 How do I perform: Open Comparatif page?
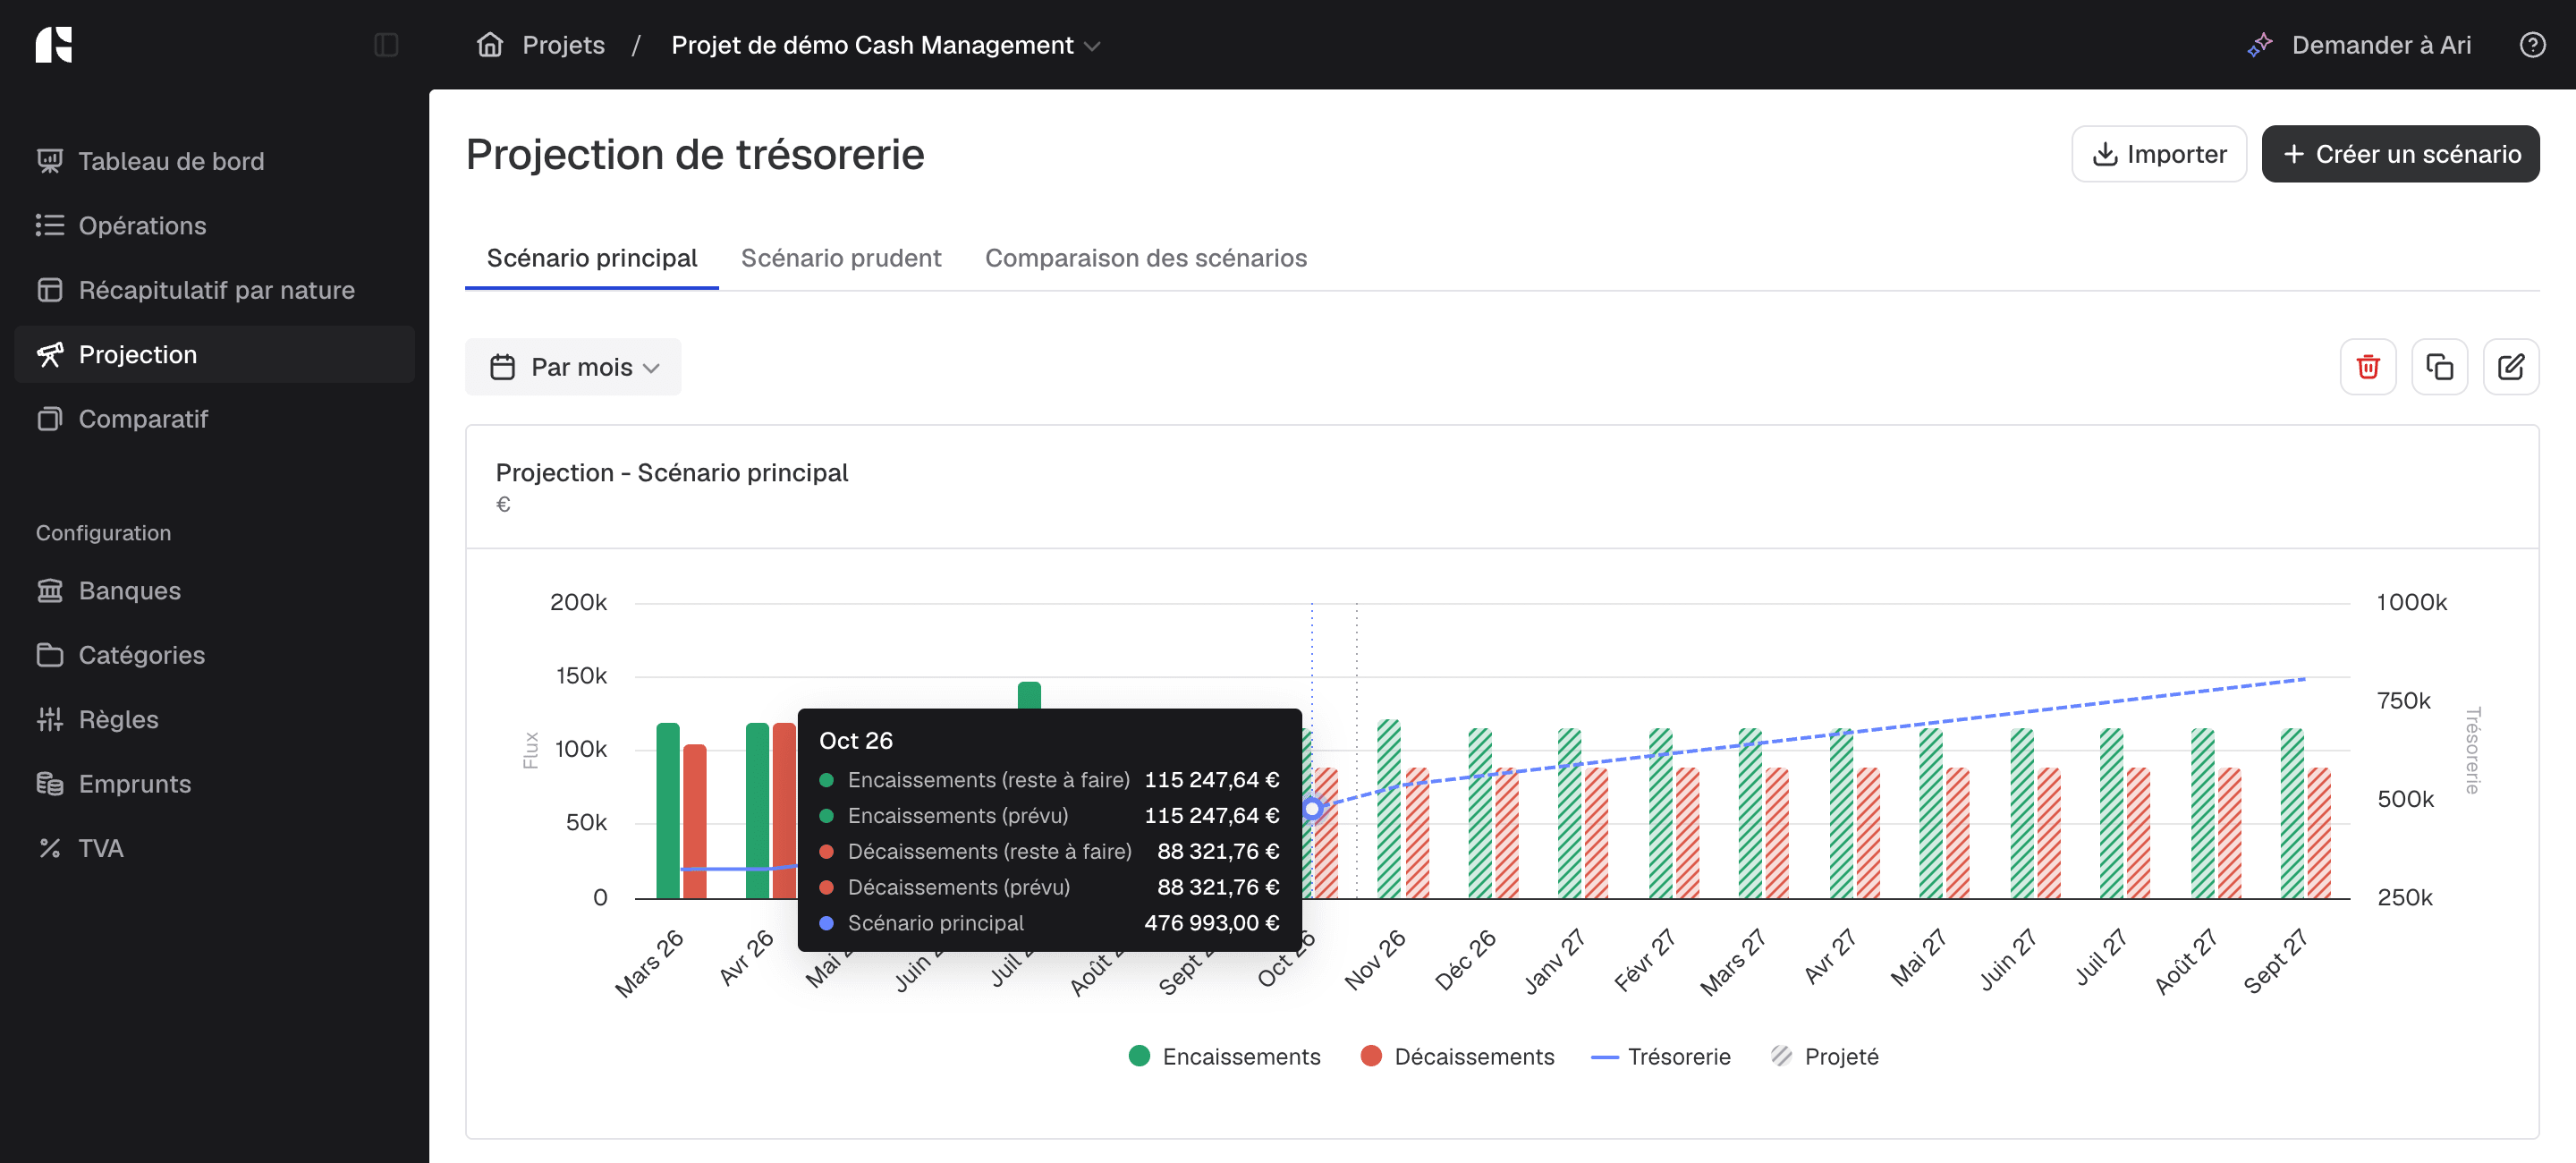tap(214, 419)
